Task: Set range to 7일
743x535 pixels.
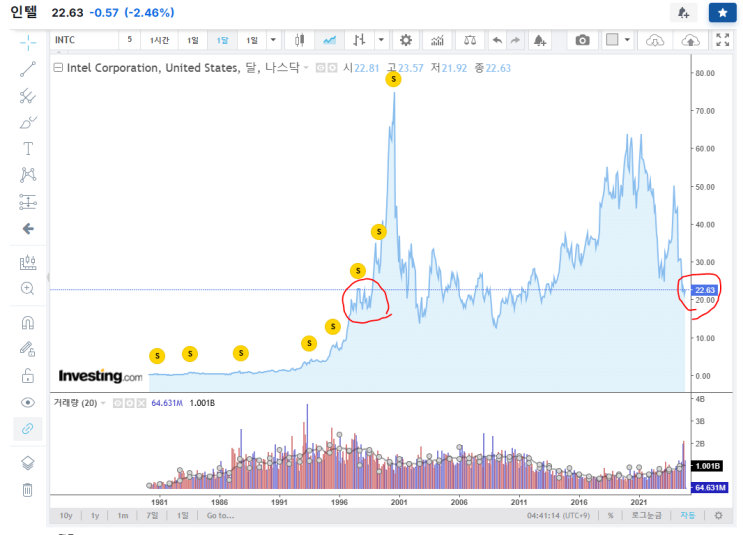Action: (x=152, y=515)
